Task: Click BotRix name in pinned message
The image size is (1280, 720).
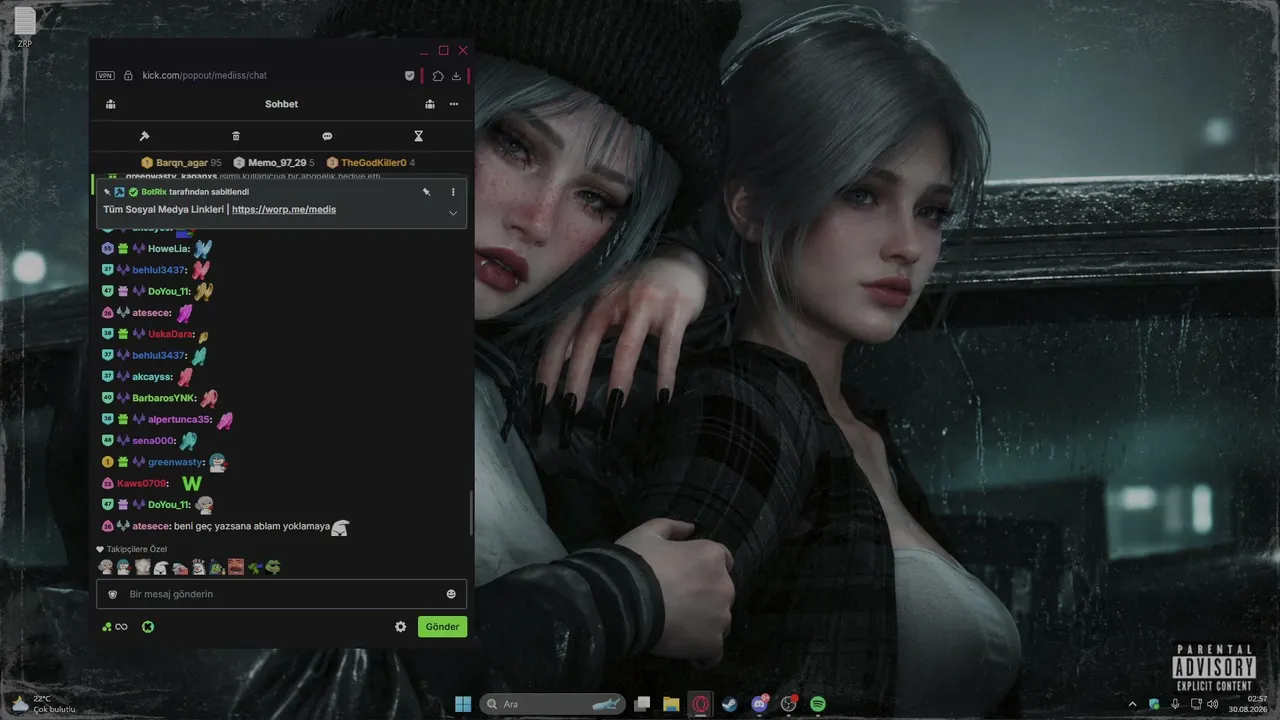Action: click(x=154, y=192)
